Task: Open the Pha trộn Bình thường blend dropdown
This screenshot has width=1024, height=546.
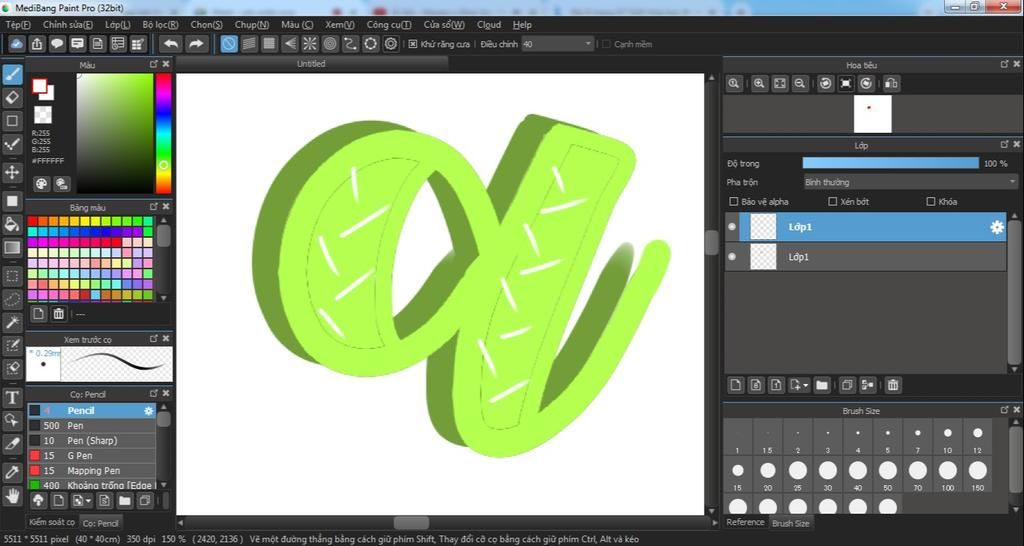Action: pyautogui.click(x=910, y=182)
